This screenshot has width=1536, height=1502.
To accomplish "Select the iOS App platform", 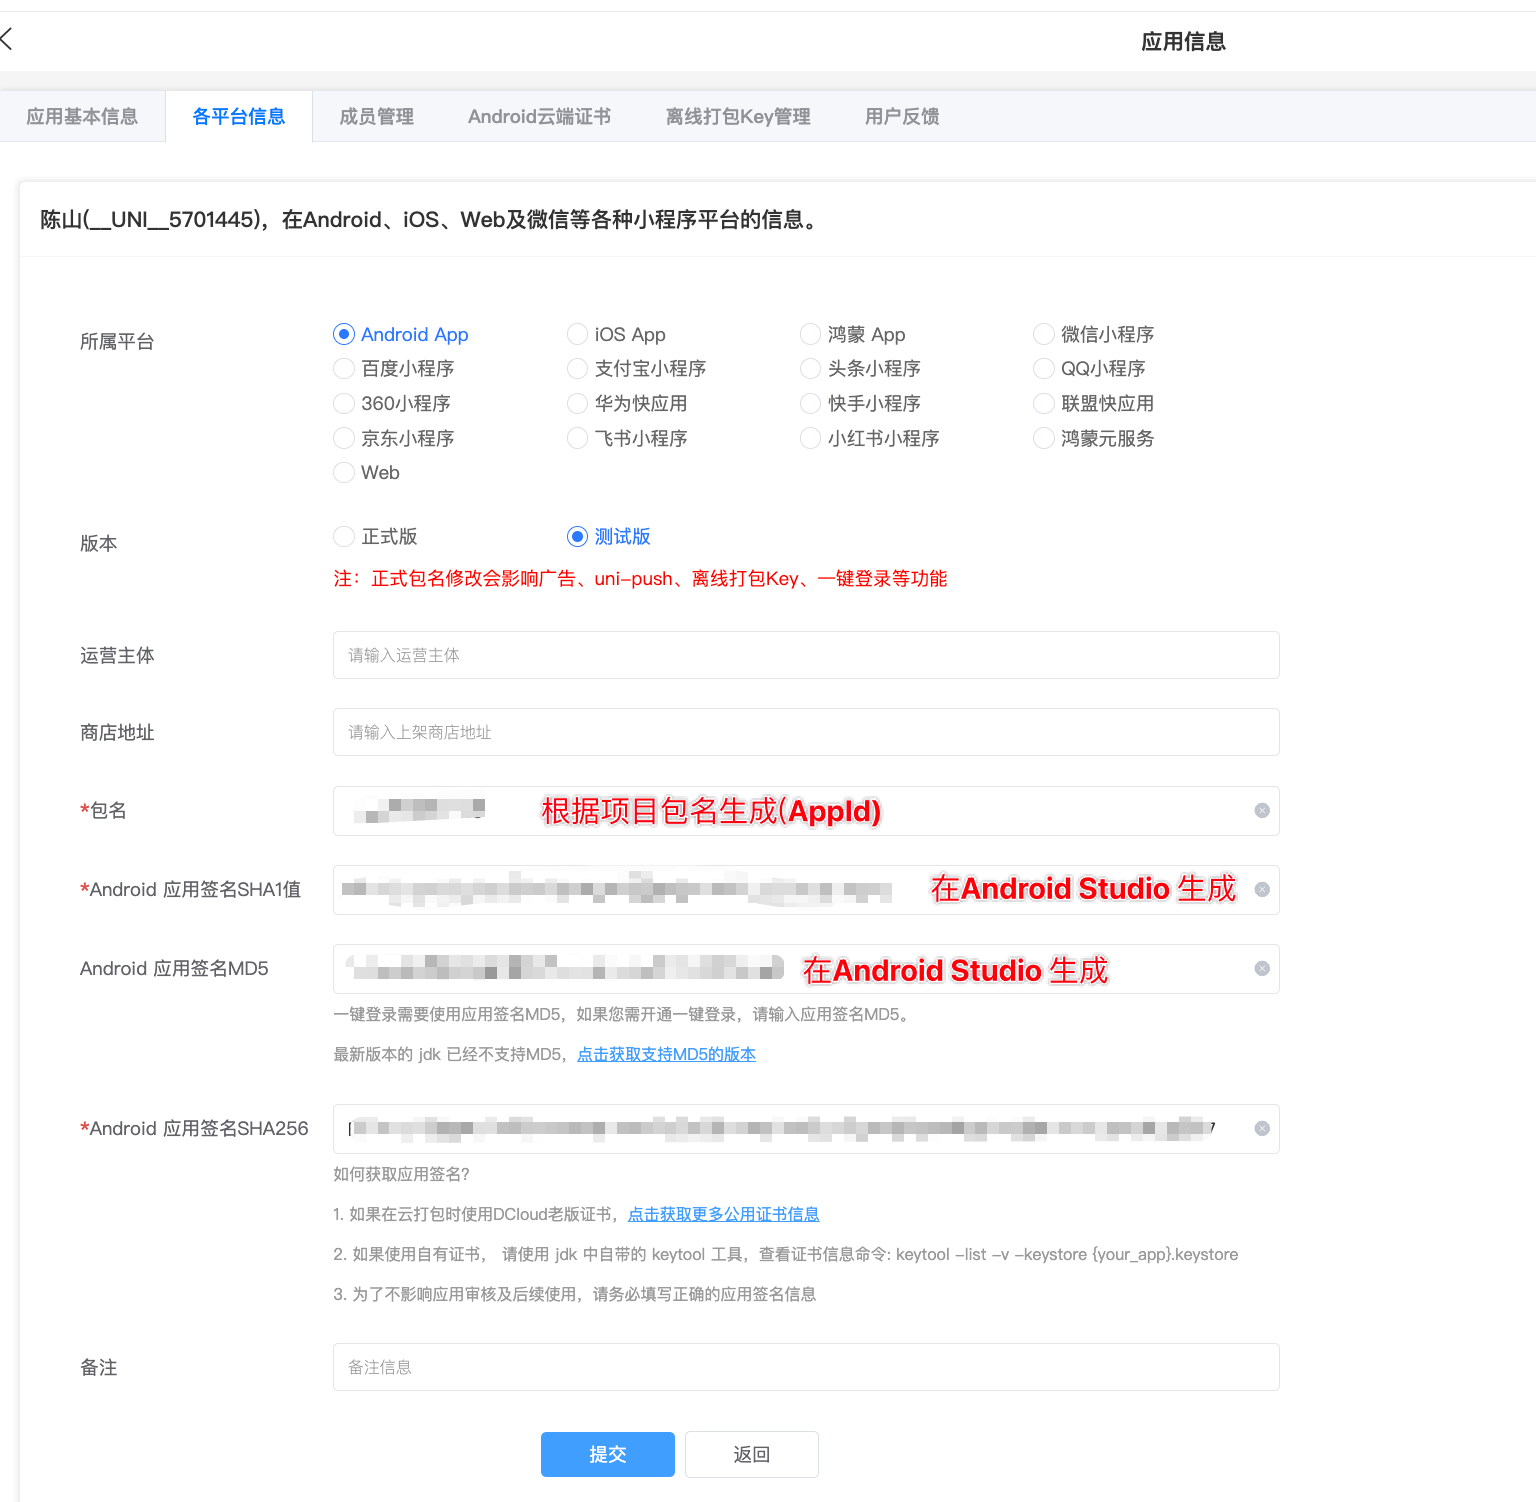I will (577, 334).
